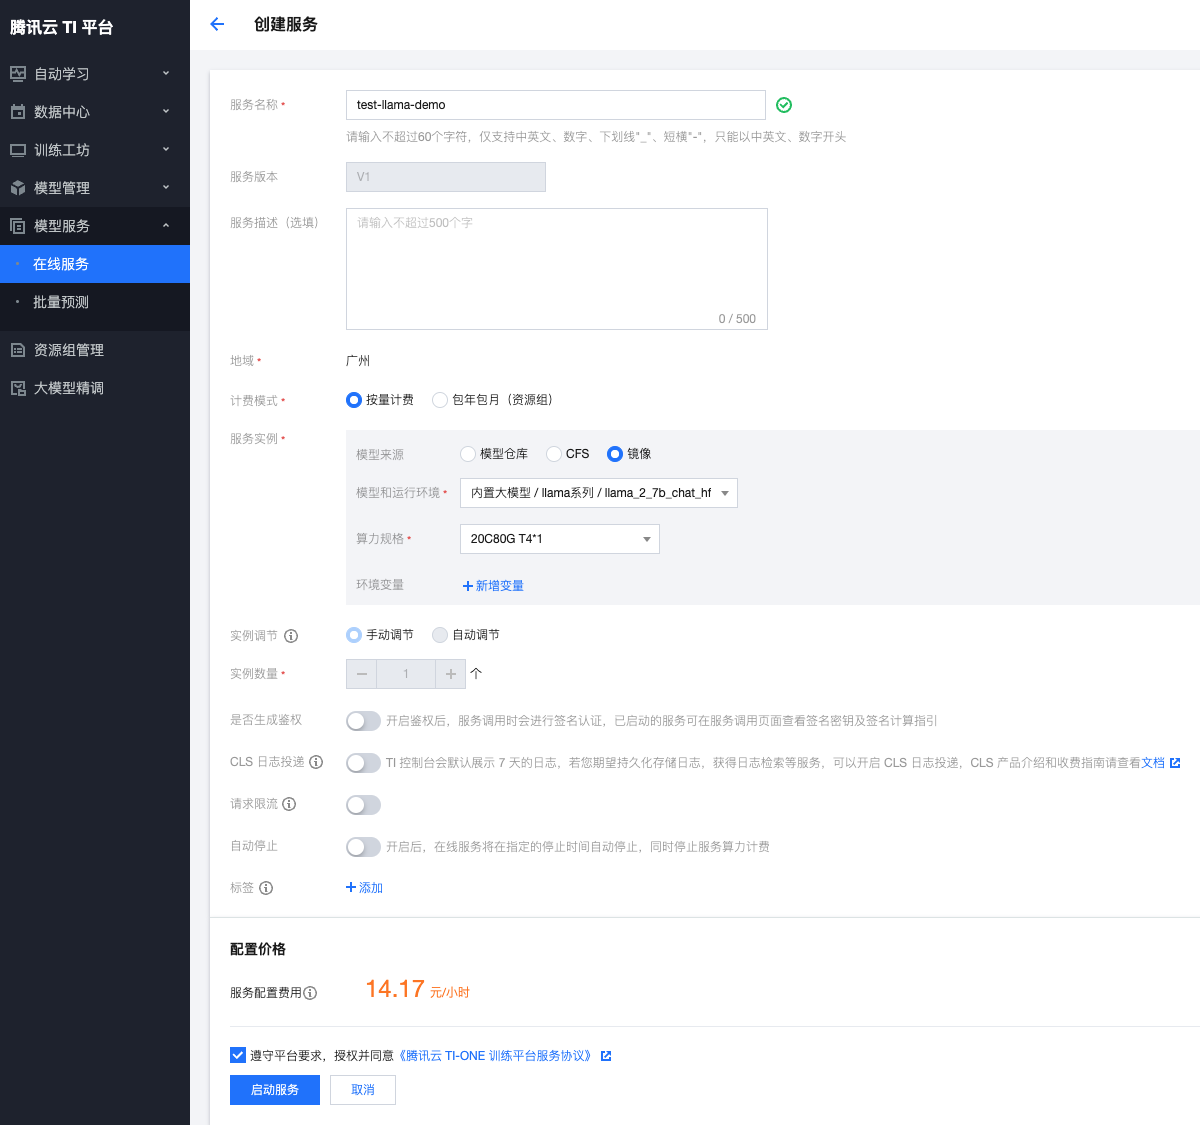
Task: Click the plus icon to increase 实例数量
Action: 451,674
